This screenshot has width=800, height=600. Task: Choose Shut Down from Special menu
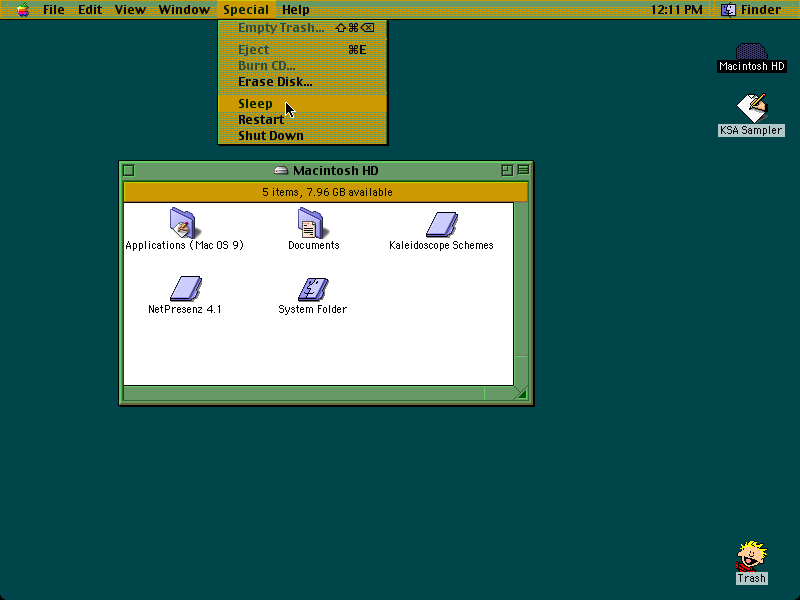(x=303, y=136)
